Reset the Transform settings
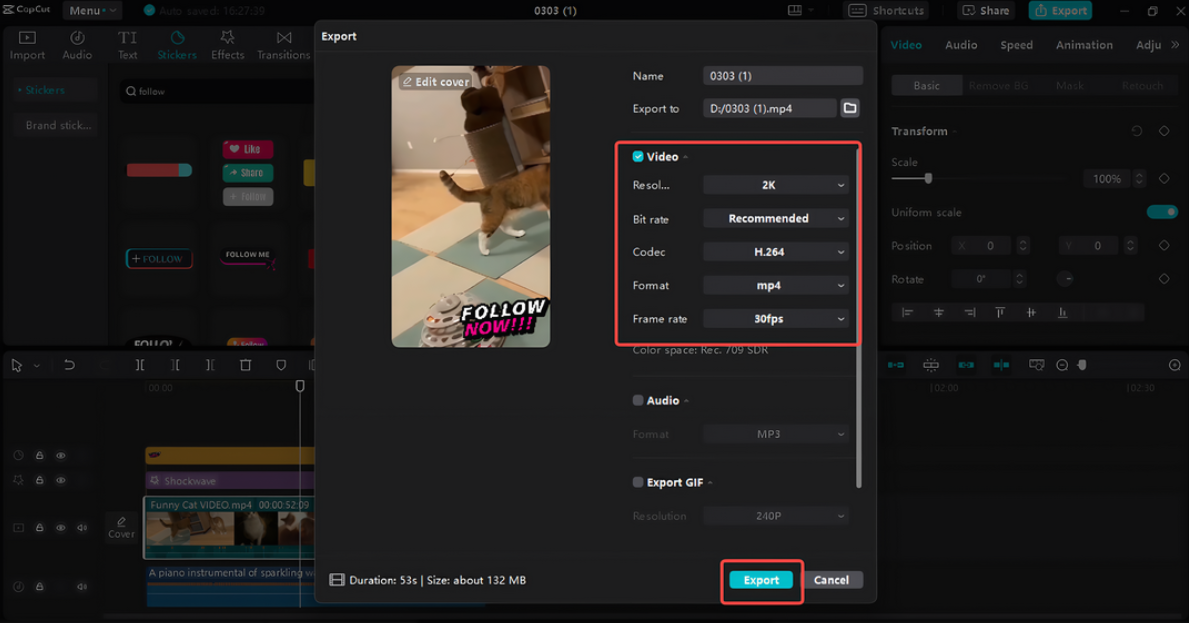This screenshot has width=1189, height=623. pos(1137,131)
